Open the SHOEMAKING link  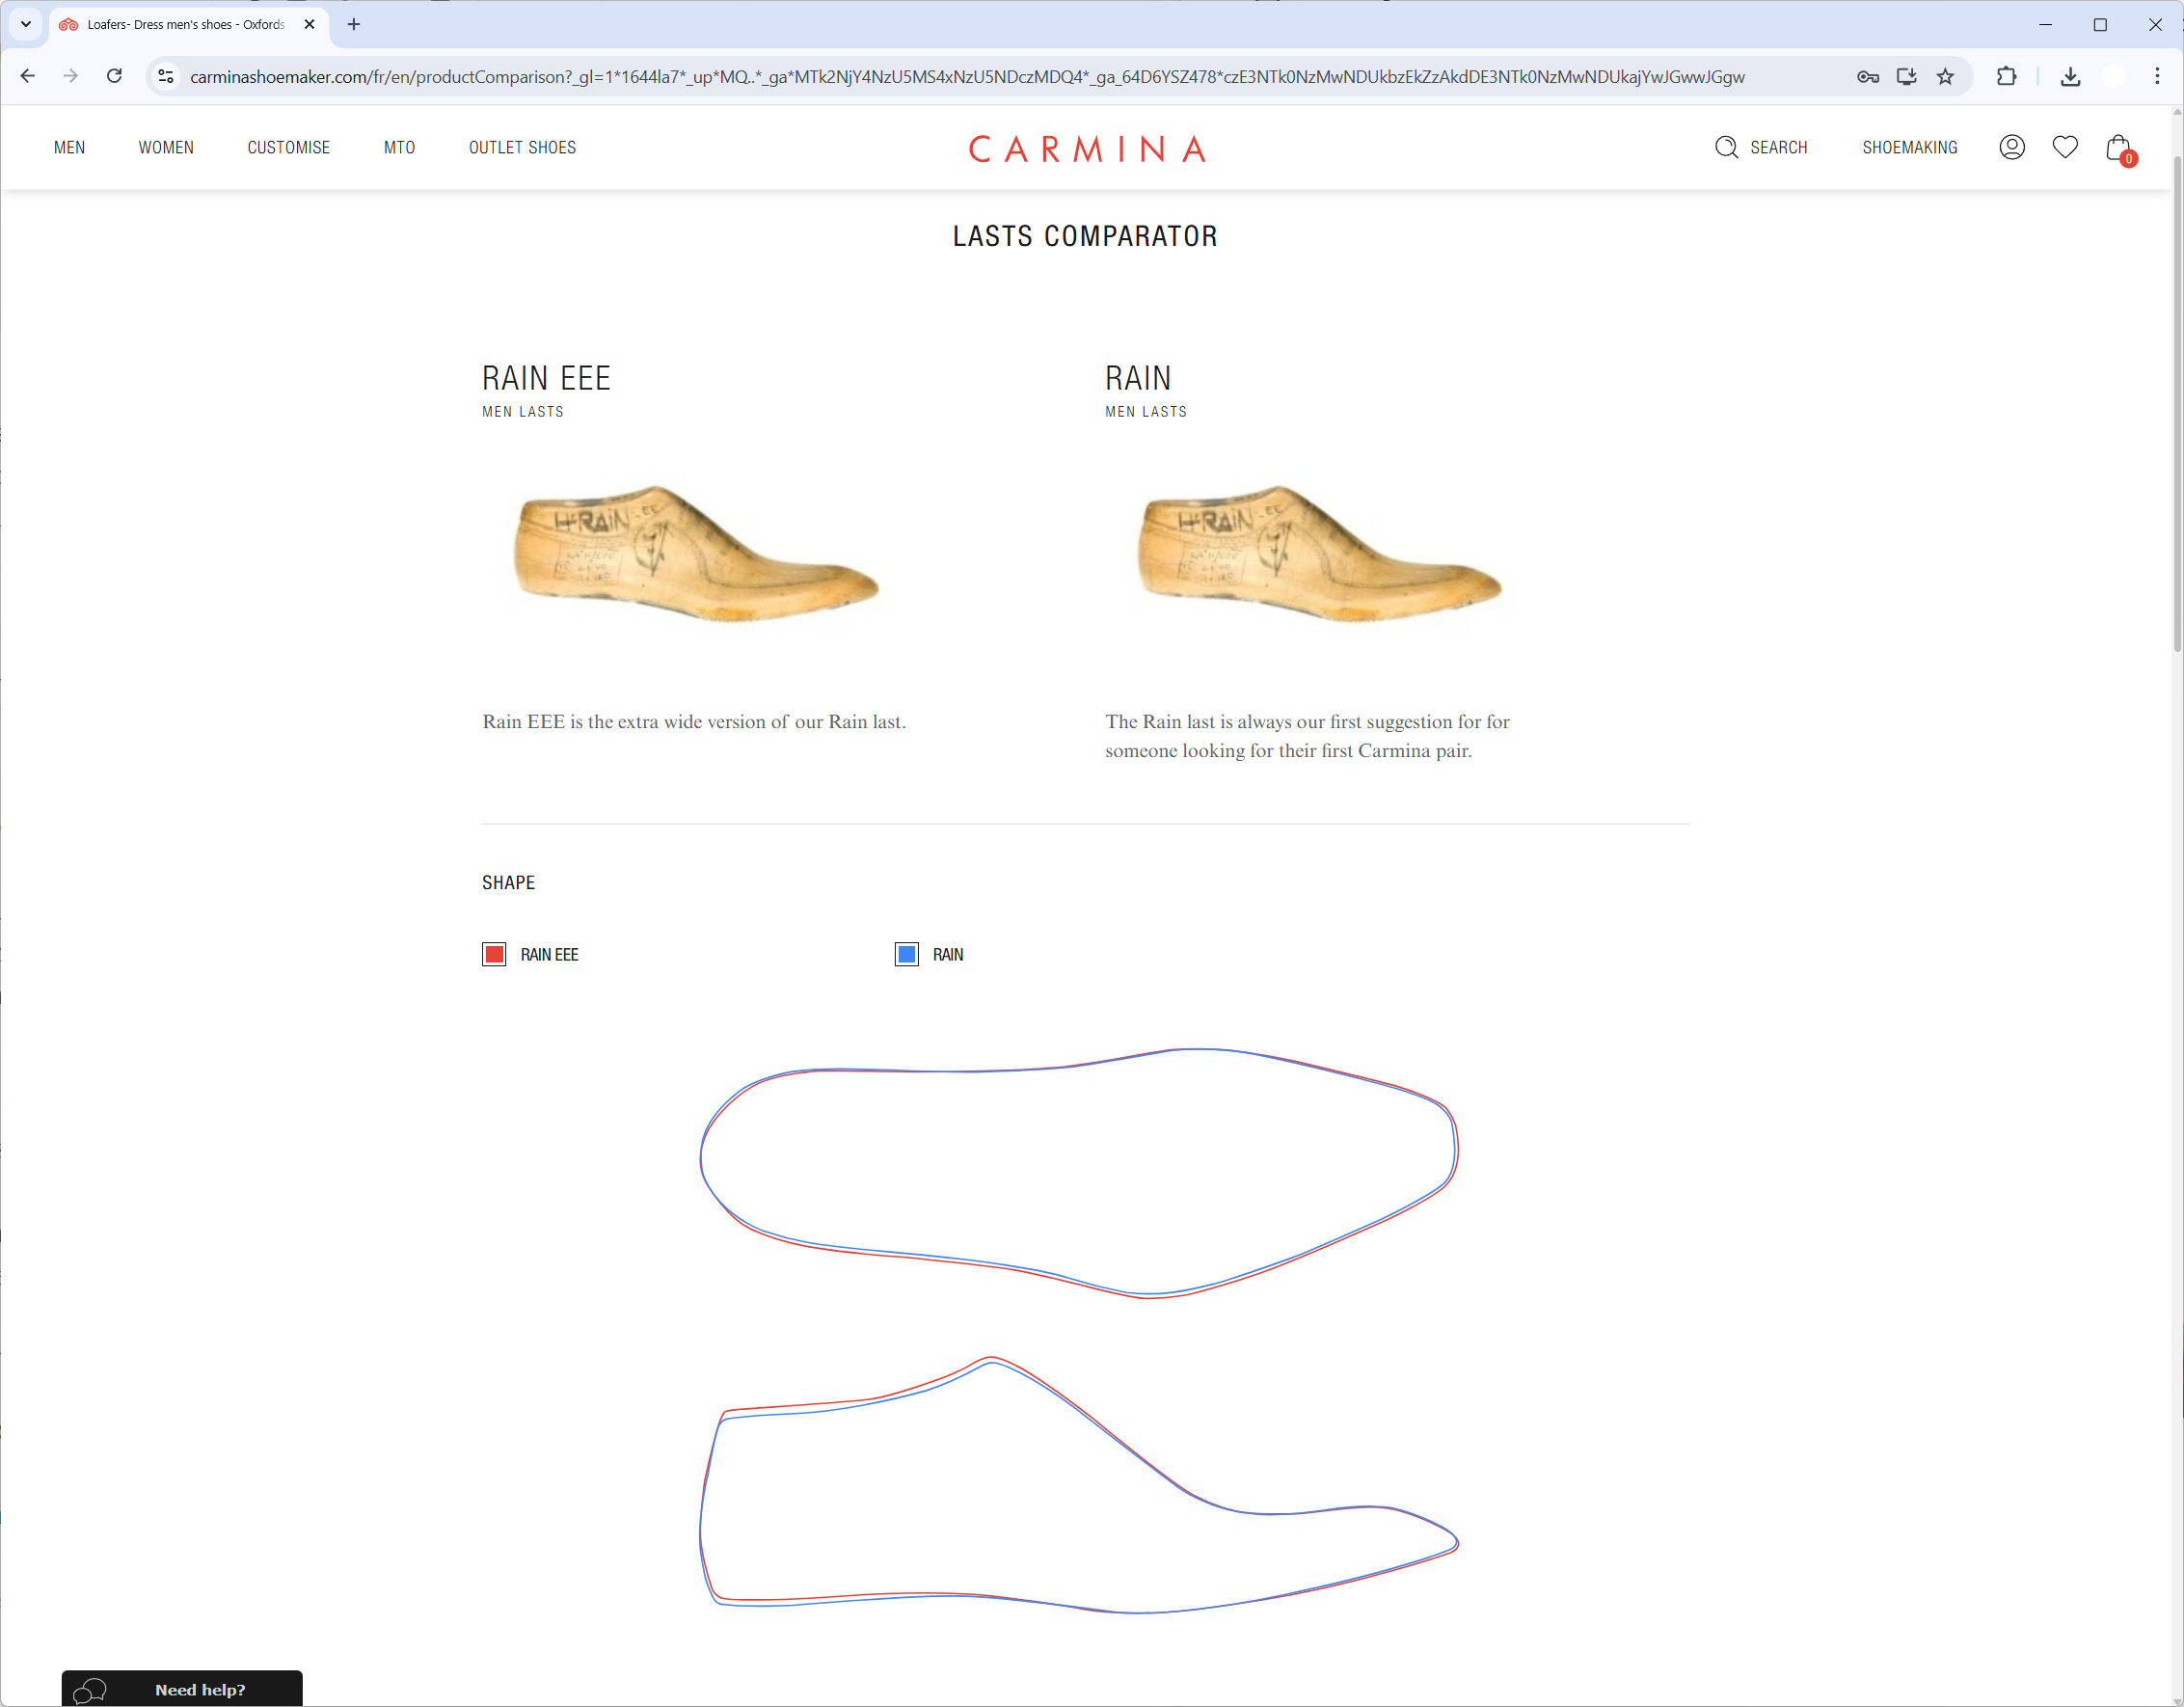(x=1909, y=147)
